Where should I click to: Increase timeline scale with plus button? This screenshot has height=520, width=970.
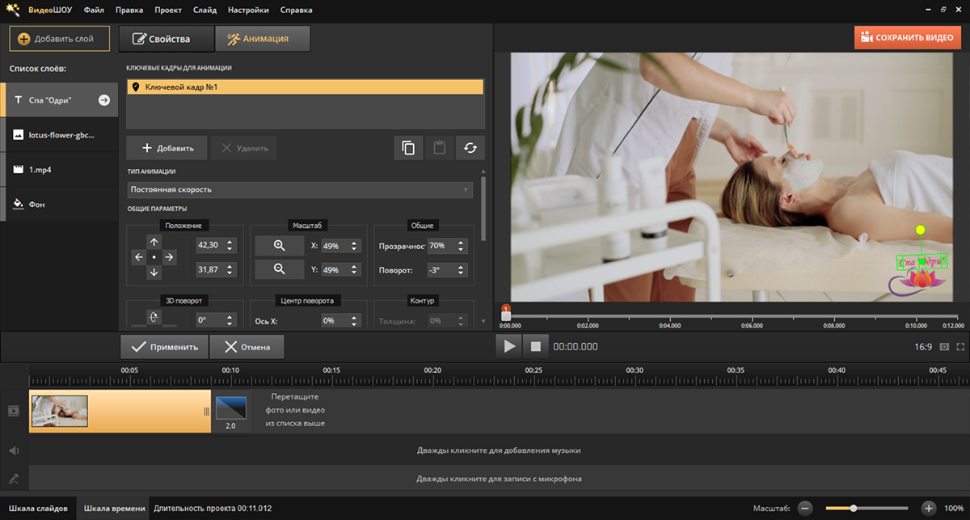pyautogui.click(x=929, y=508)
